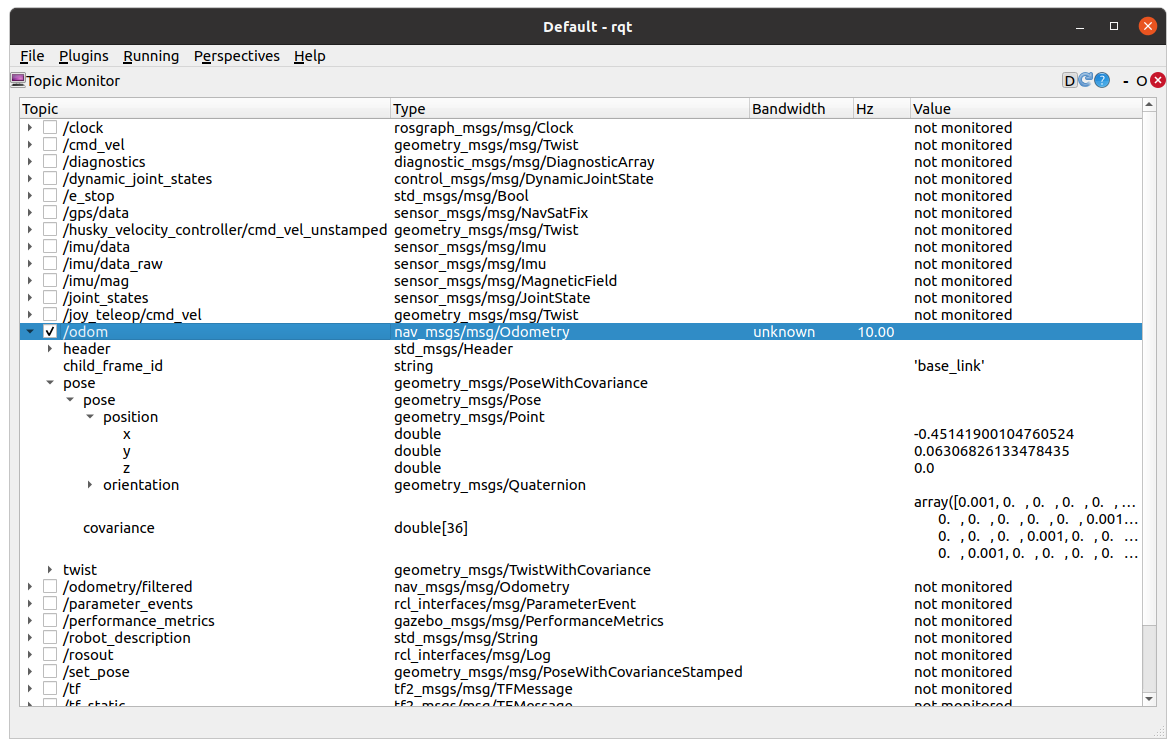
Task: Tick the /rosout checkbox
Action: click(50, 655)
